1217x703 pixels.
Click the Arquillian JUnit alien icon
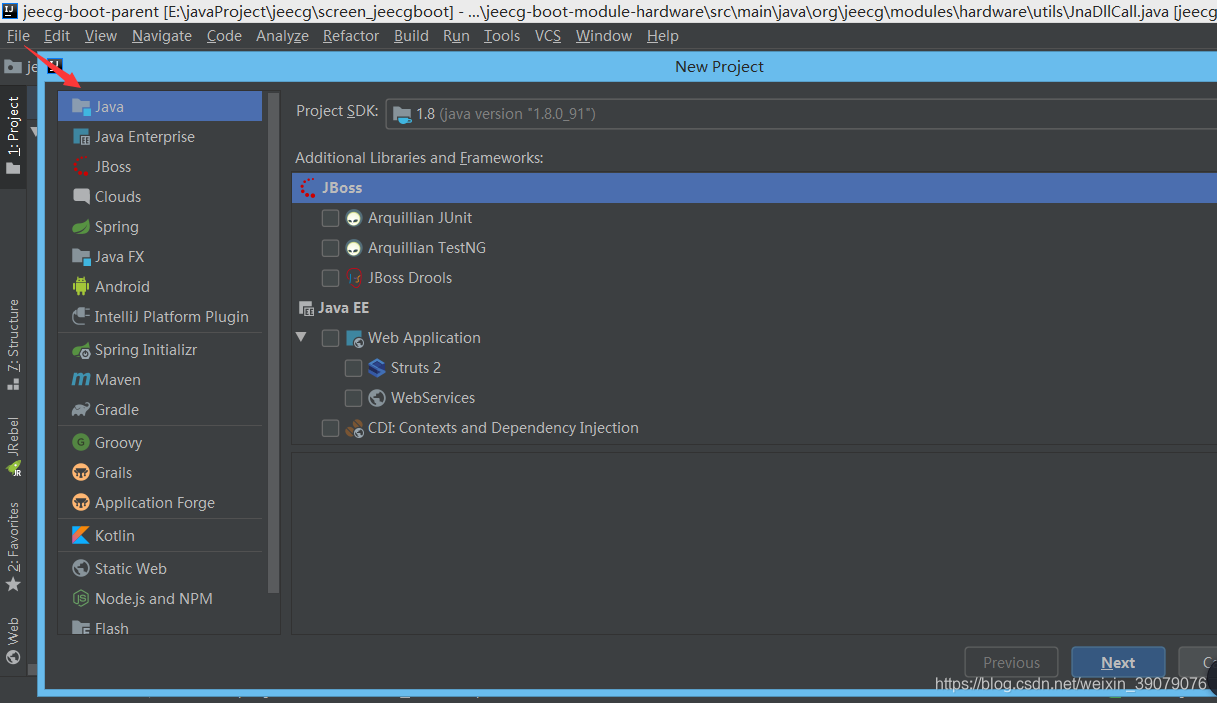(354, 218)
